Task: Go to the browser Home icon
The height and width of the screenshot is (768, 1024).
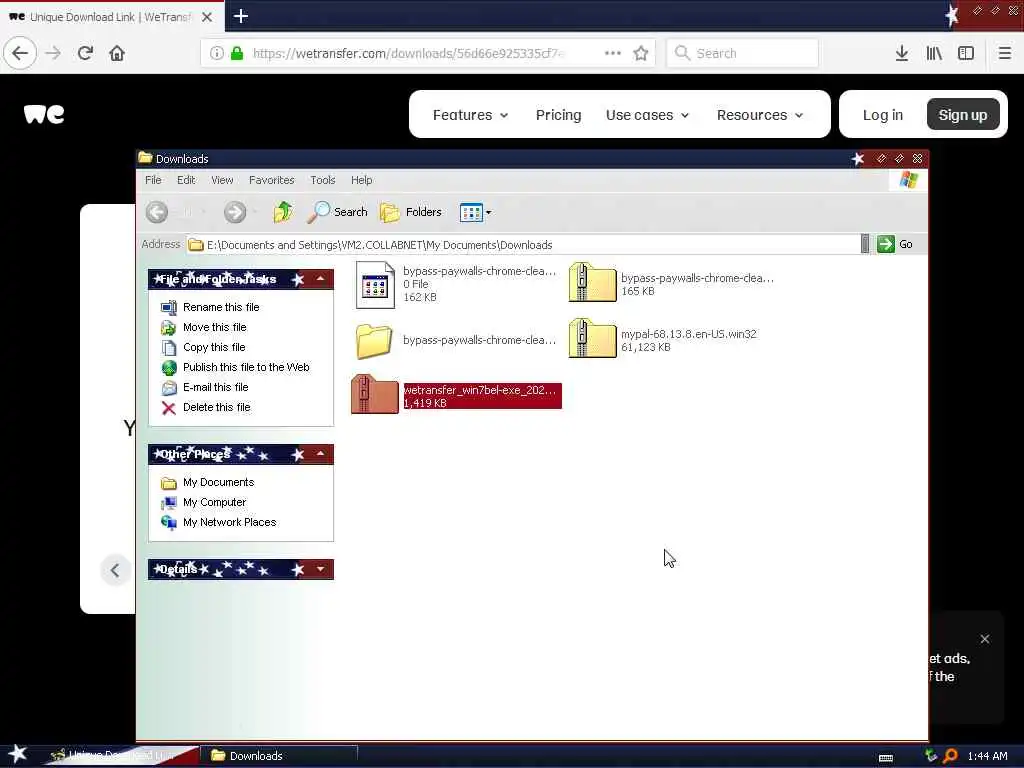Action: pyautogui.click(x=117, y=53)
